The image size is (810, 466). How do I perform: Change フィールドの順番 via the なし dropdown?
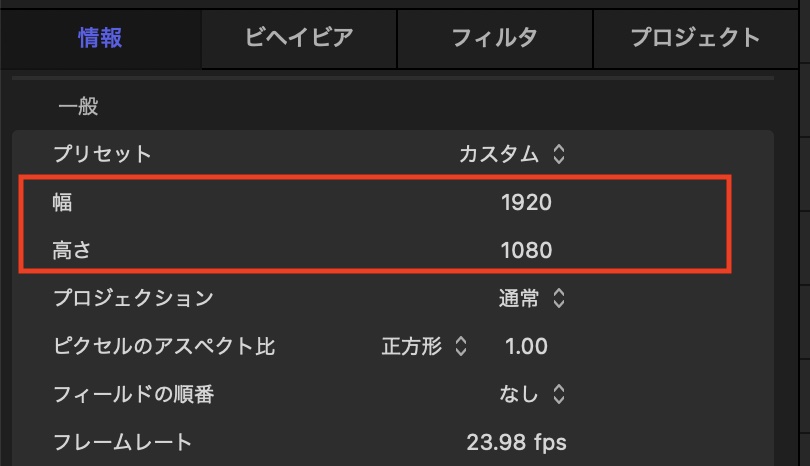tap(532, 394)
